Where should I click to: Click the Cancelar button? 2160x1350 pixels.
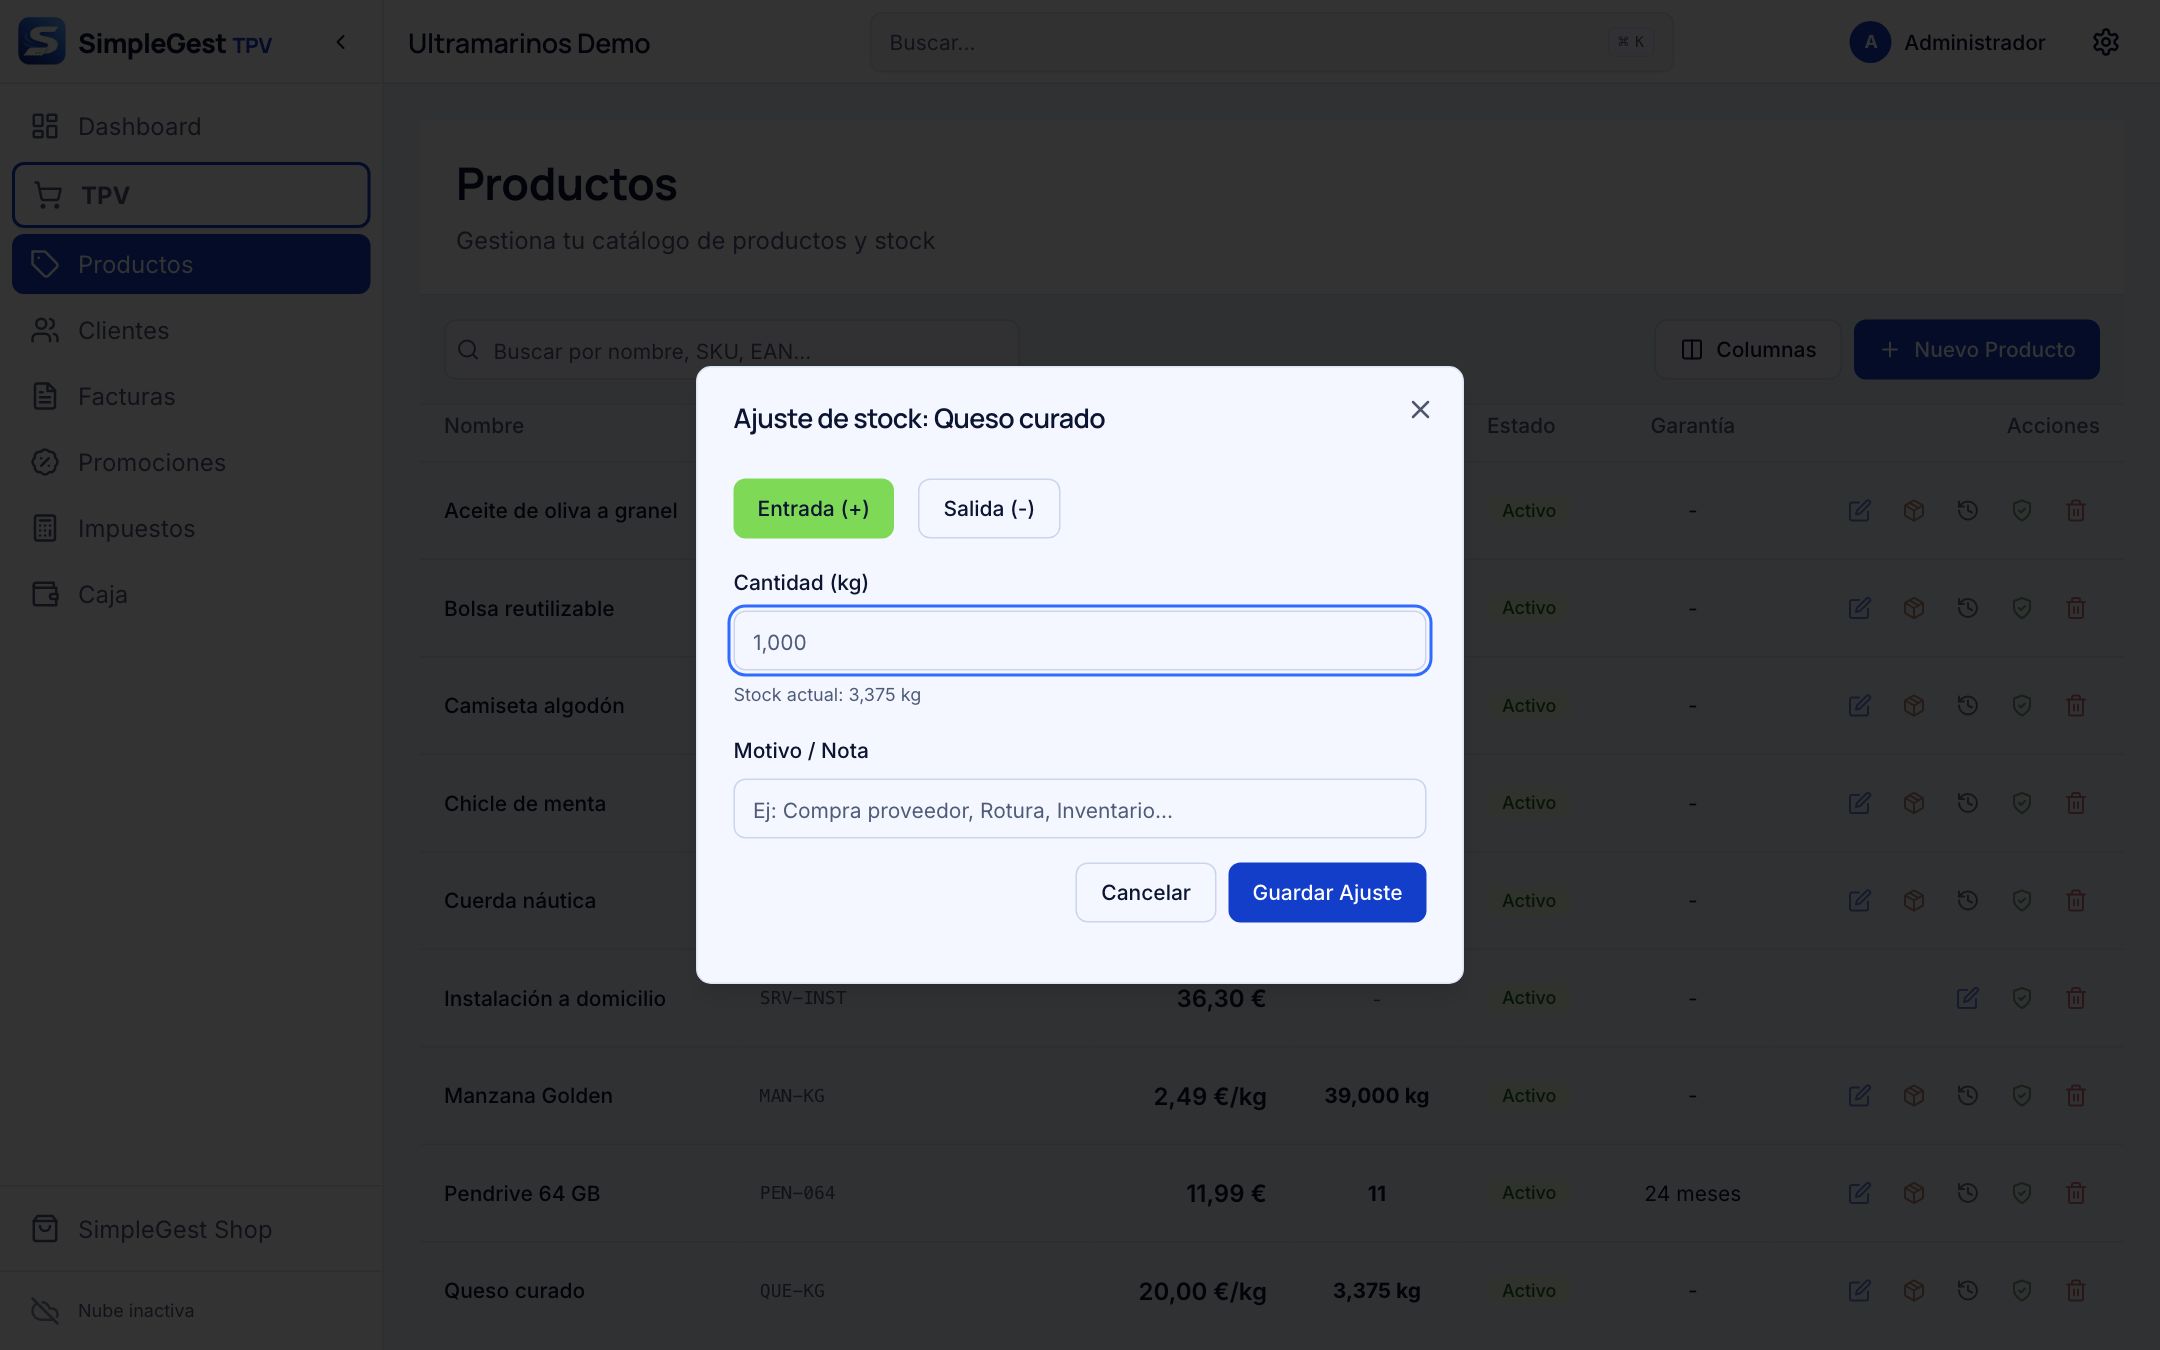[x=1145, y=892]
